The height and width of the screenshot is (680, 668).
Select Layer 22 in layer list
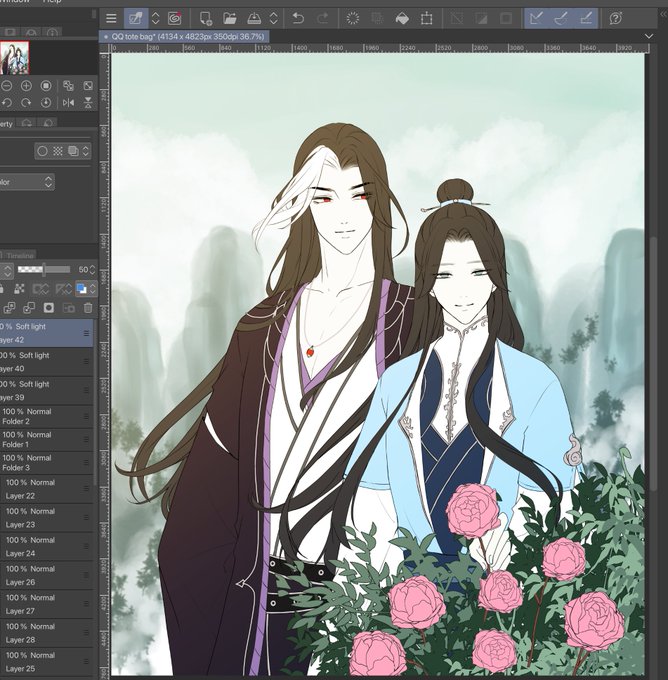point(46,489)
